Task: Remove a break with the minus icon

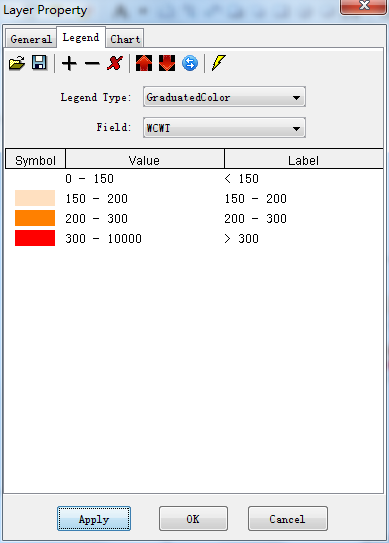Action: point(92,63)
